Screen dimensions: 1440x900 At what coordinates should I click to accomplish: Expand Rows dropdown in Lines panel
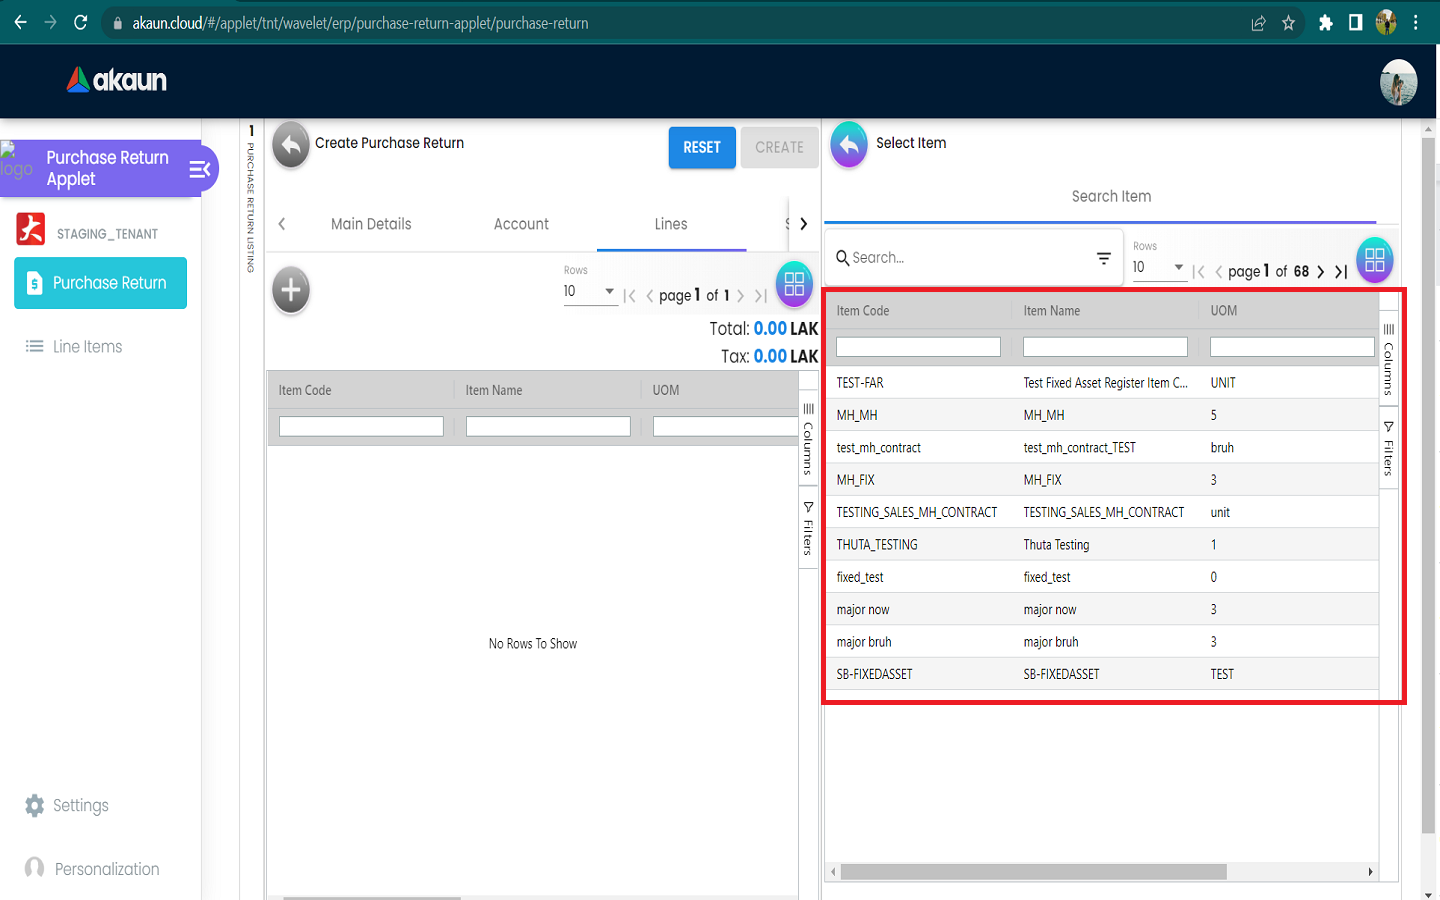pos(609,291)
